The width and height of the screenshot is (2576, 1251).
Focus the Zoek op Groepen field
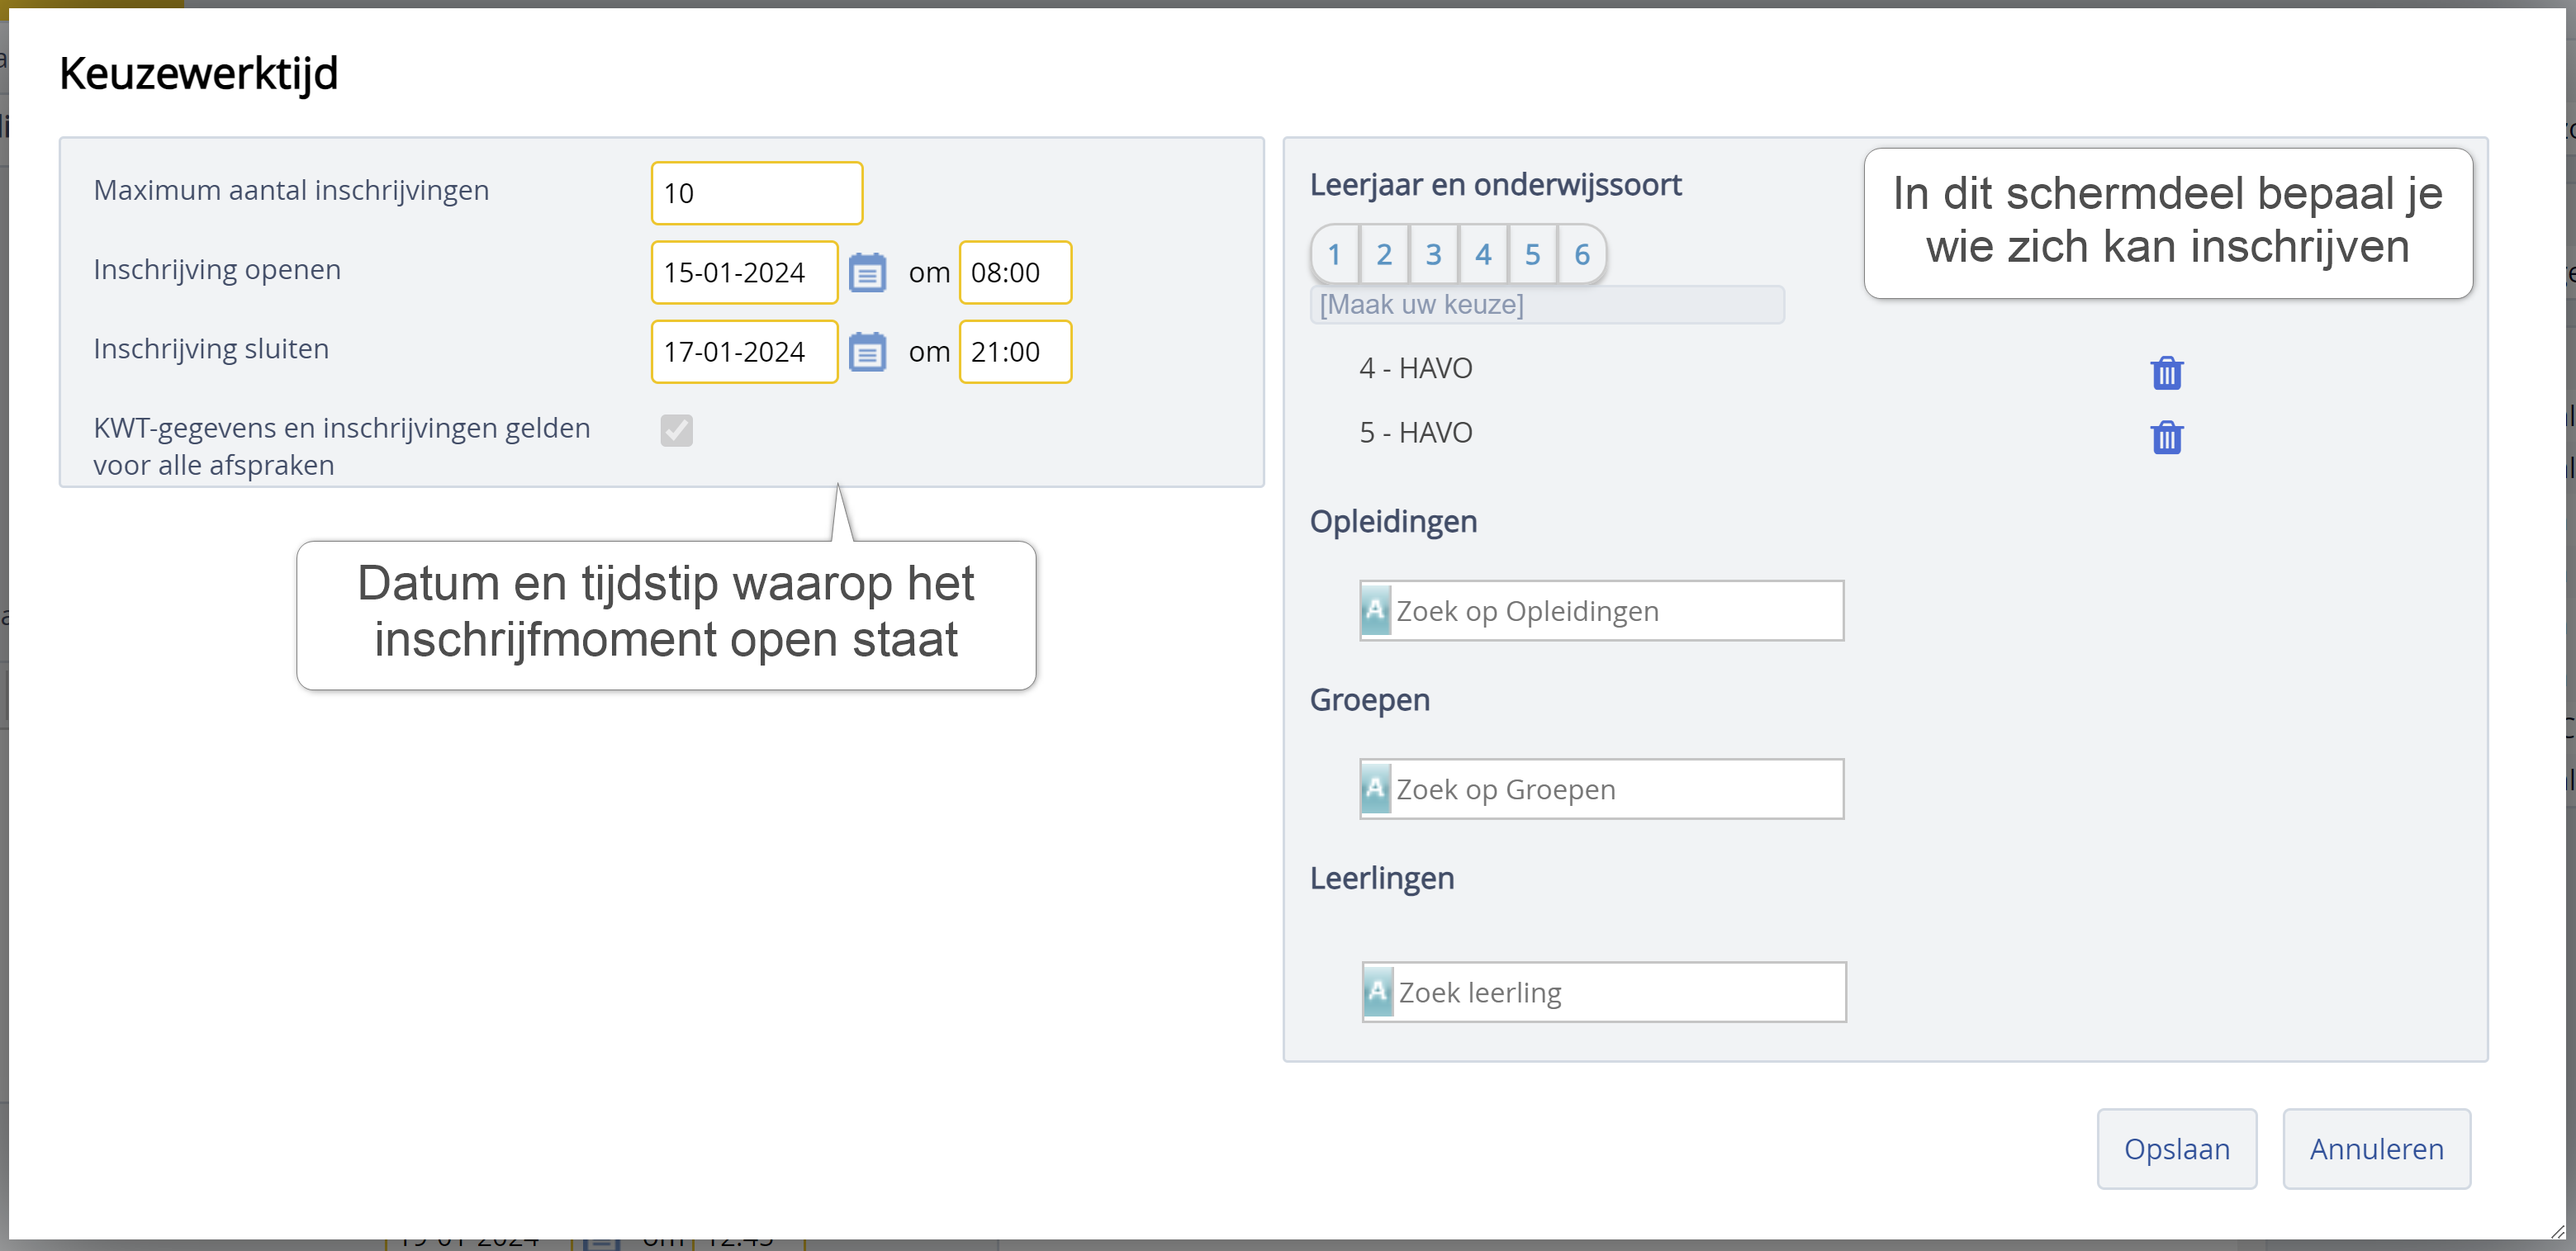[x=1602, y=789]
